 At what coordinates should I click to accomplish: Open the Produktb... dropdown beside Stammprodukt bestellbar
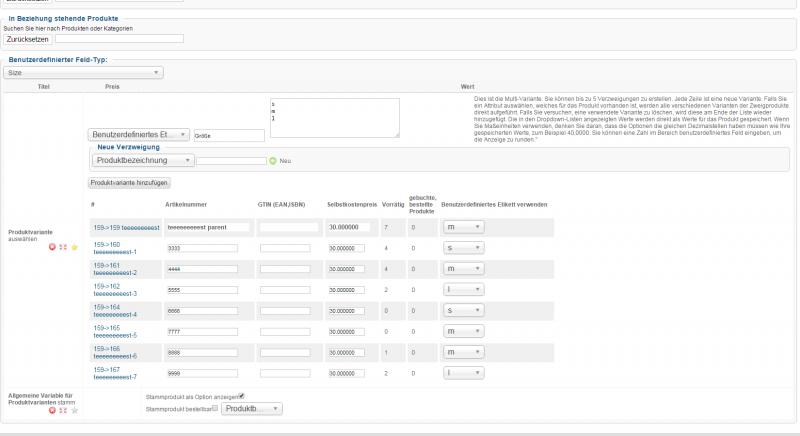coord(251,409)
